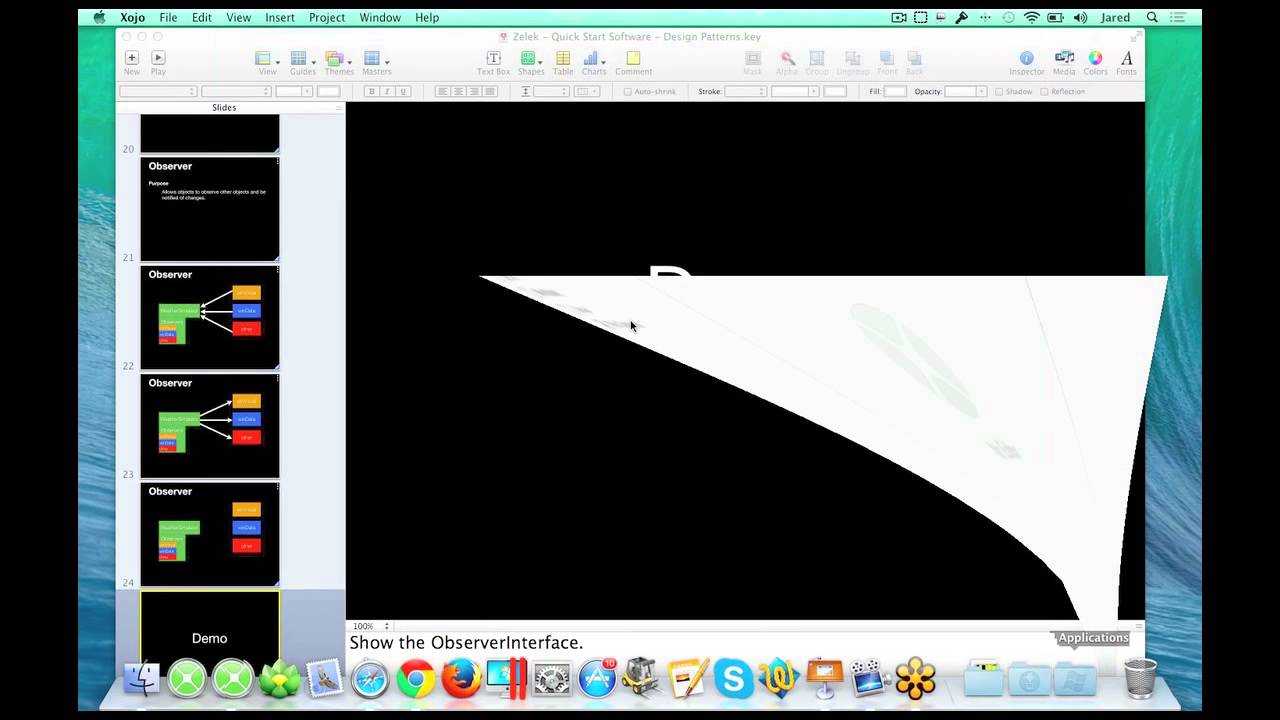Screen dimensions: 1280x720
Task: Toggle Bold text formatting
Action: click(x=371, y=91)
